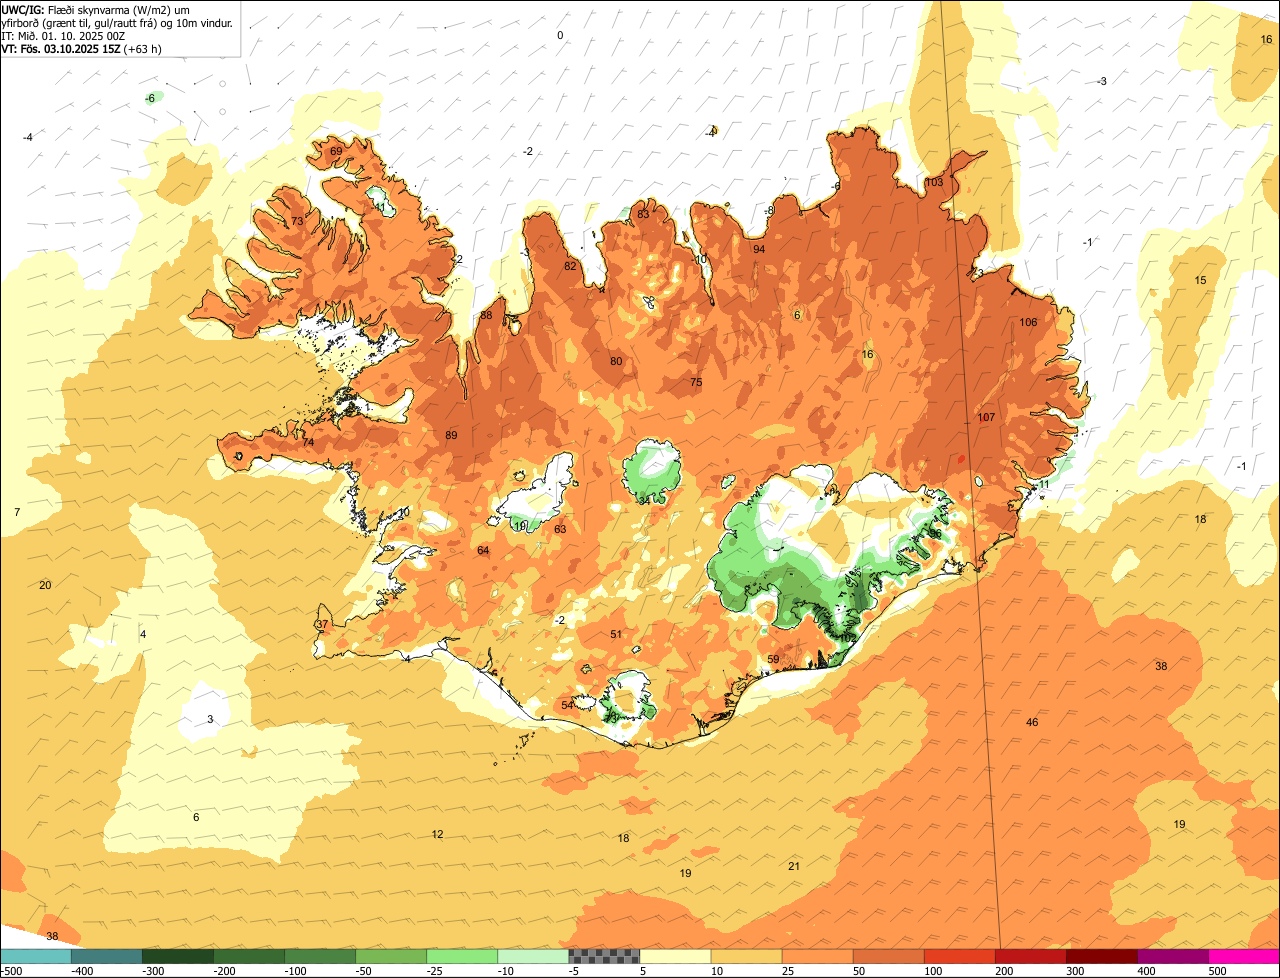
Task: Click the legend label 400
Action: pyautogui.click(x=1146, y=971)
